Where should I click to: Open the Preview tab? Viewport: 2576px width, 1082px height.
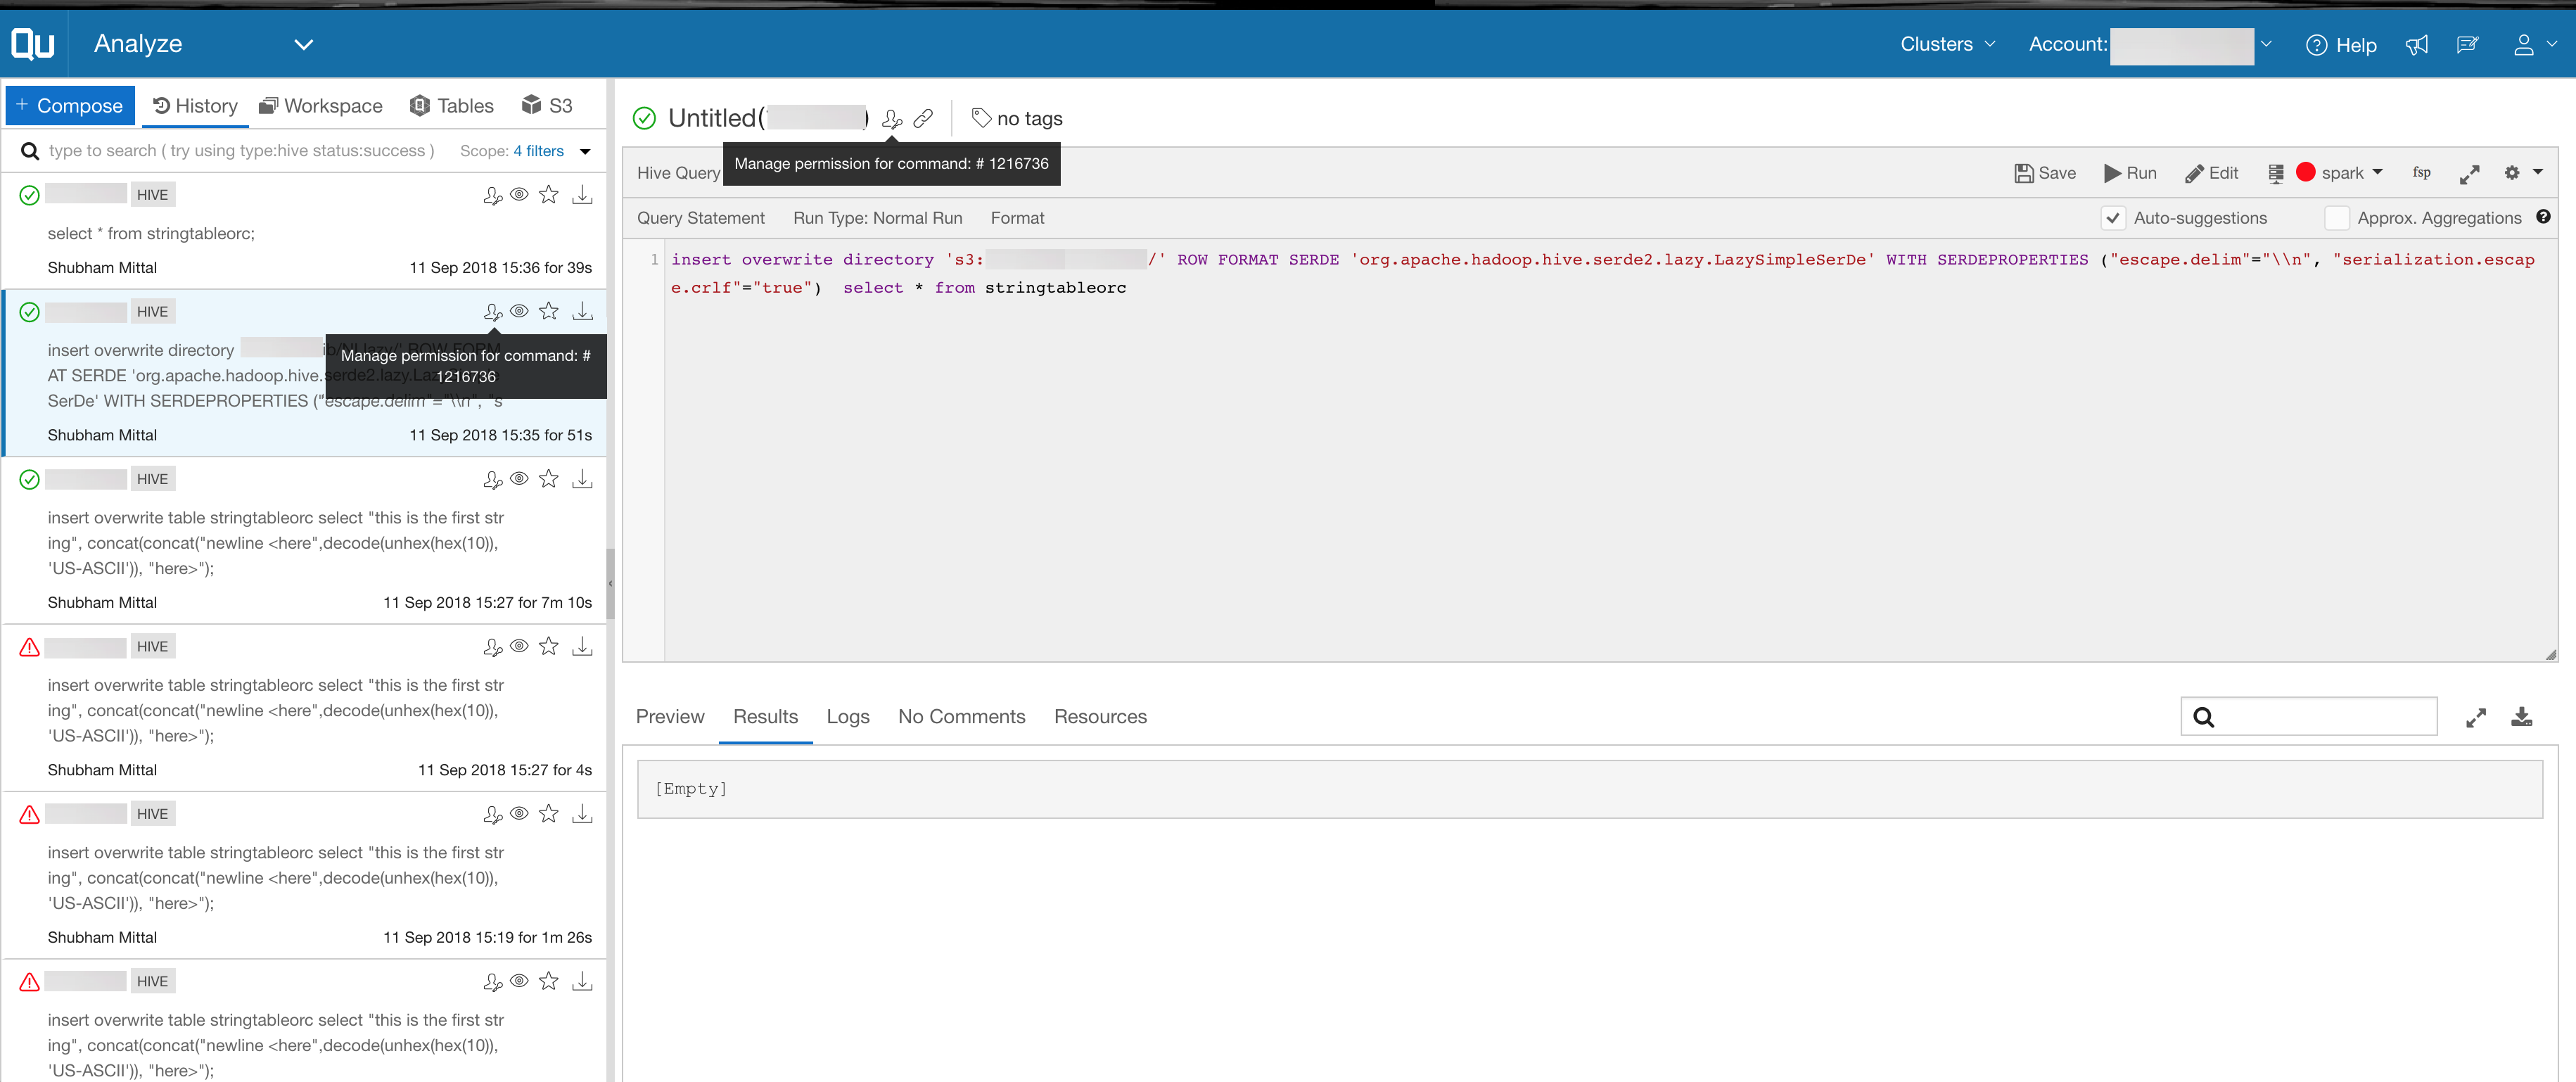pos(670,717)
